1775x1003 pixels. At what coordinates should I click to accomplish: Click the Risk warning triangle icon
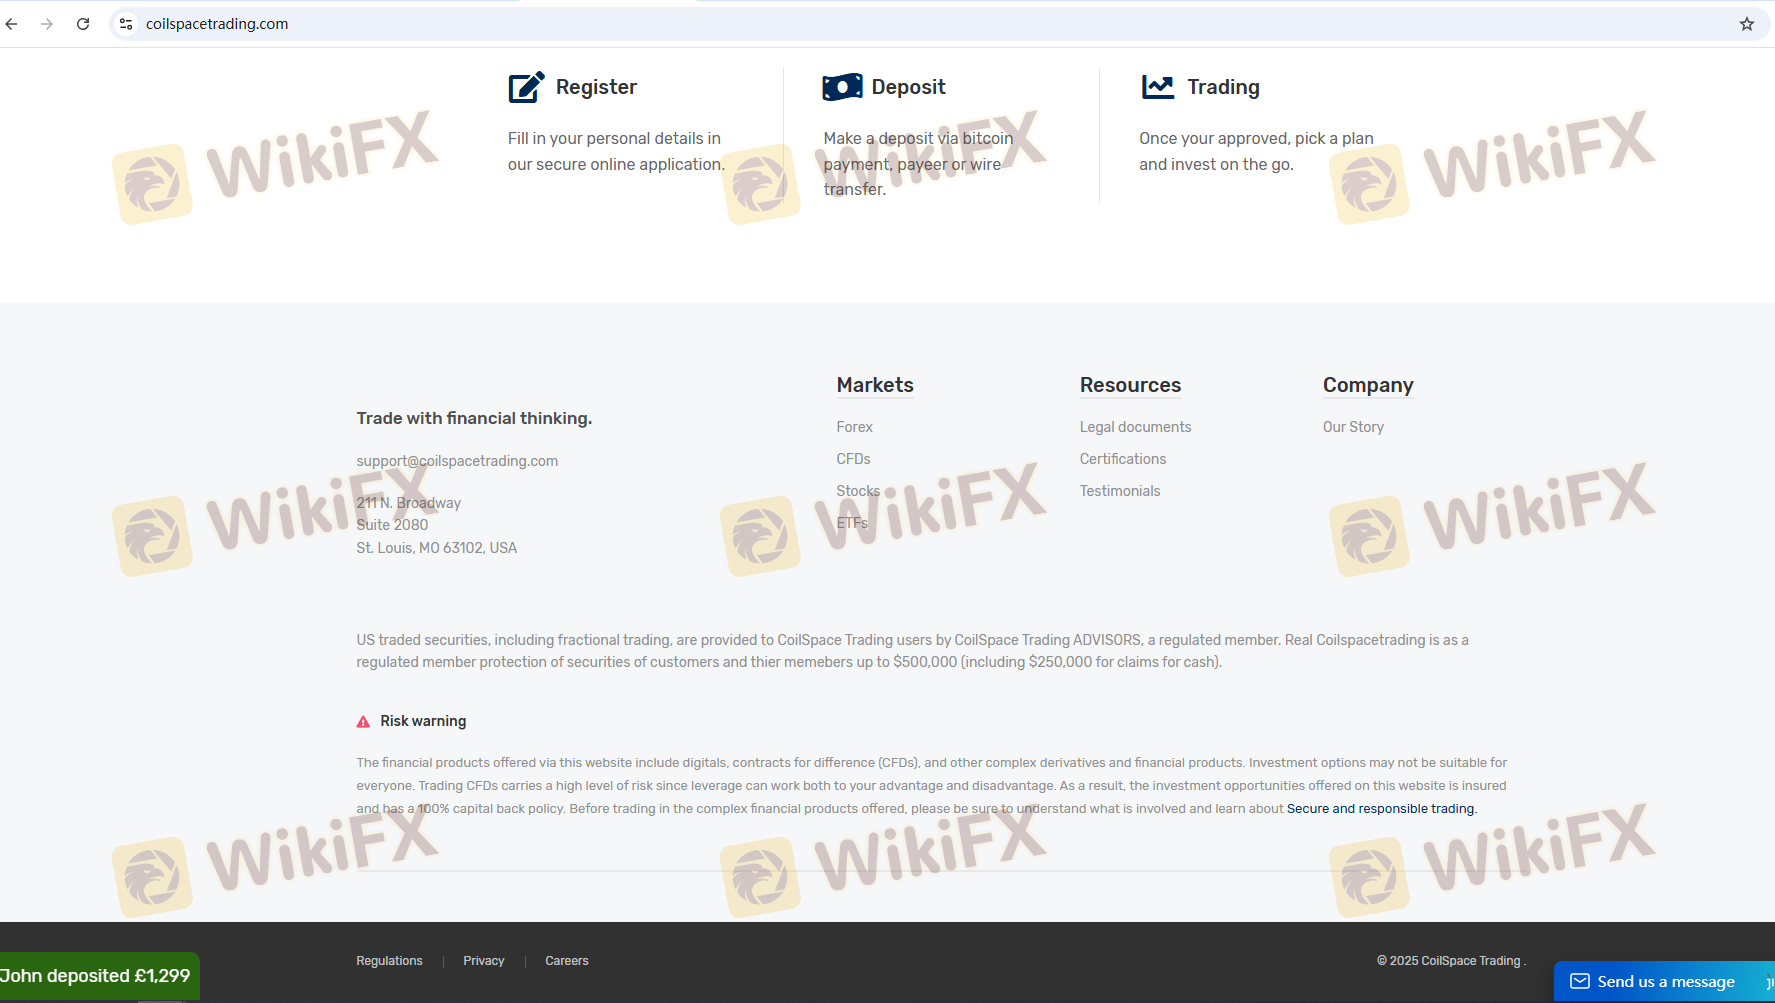[x=363, y=722]
